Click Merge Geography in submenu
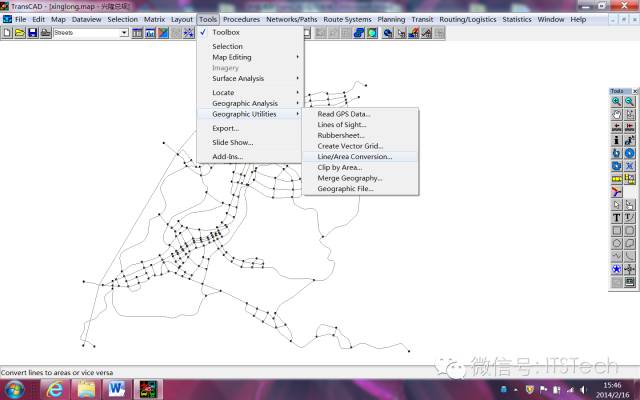This screenshot has height=400, width=640. click(x=351, y=178)
